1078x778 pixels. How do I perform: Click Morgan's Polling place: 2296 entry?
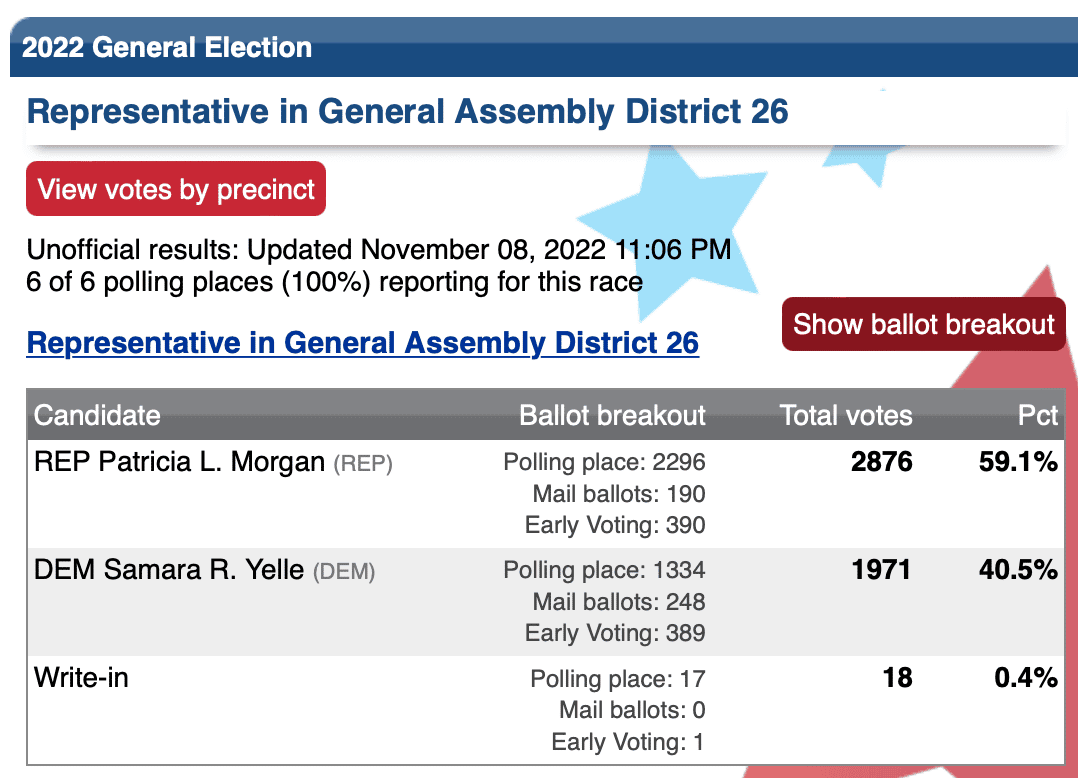[604, 462]
